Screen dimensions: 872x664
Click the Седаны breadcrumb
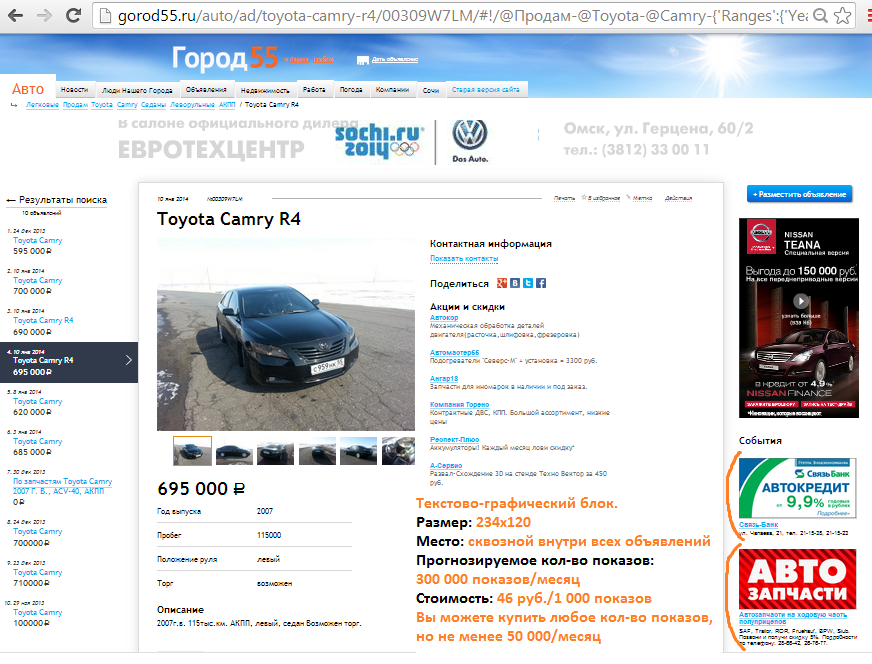[153, 105]
